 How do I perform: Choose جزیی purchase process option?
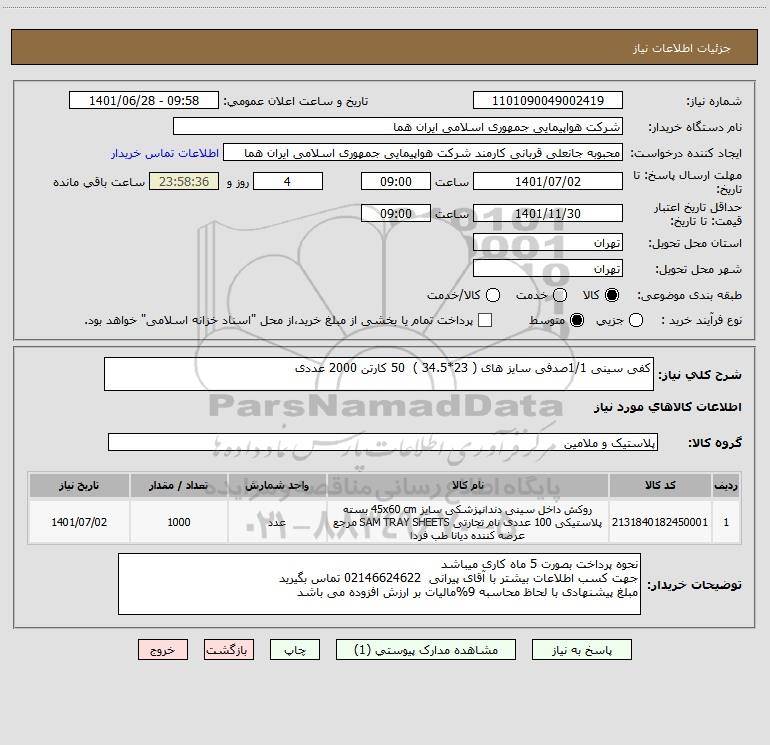pyautogui.click(x=635, y=320)
